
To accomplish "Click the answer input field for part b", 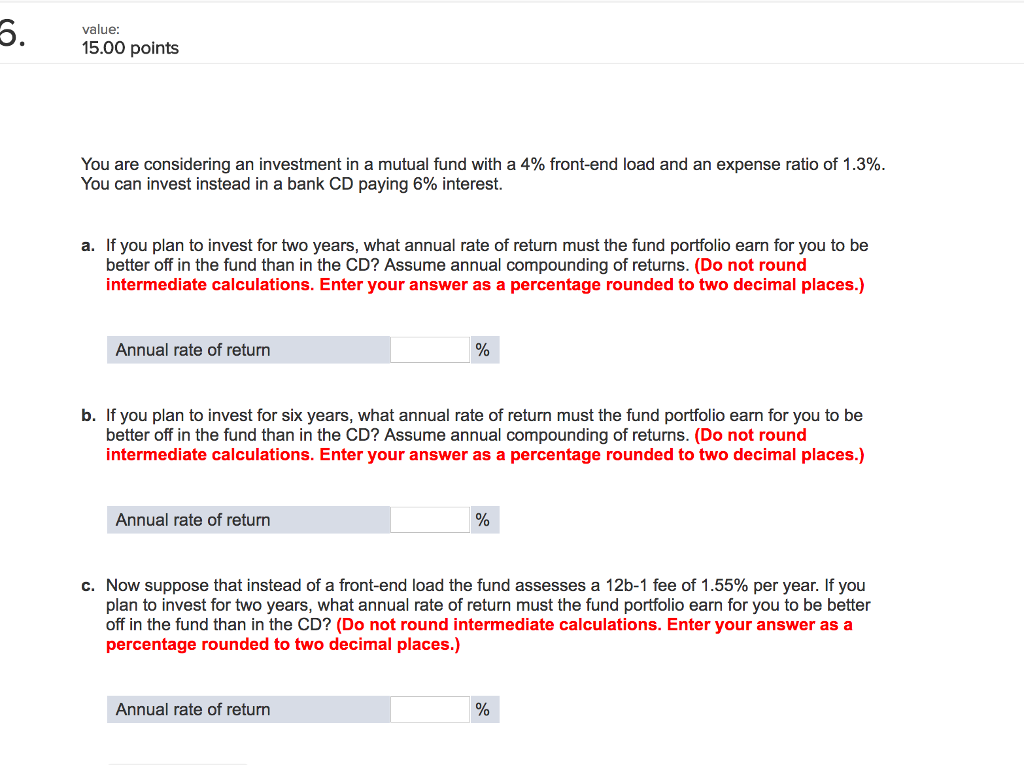I will [430, 519].
